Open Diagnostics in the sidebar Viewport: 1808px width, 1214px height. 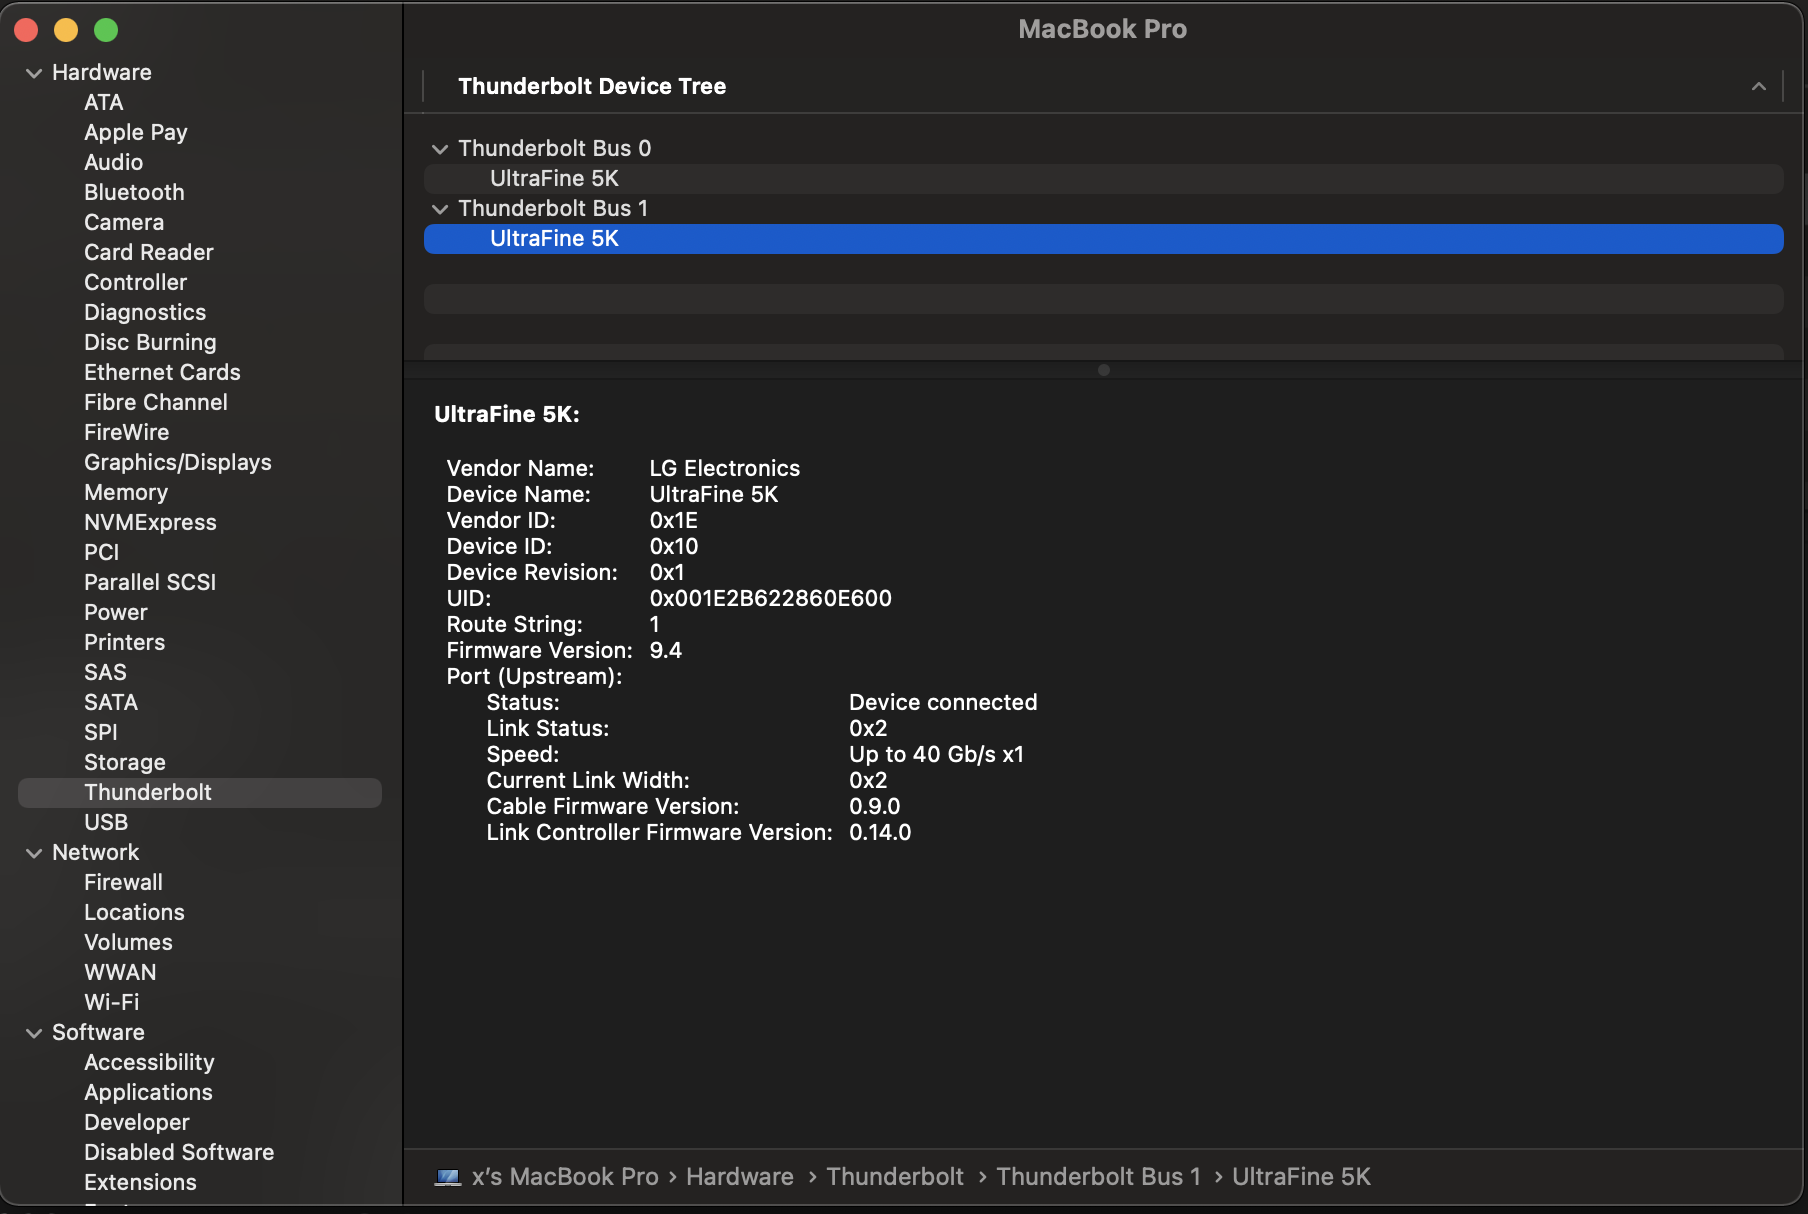pyautogui.click(x=145, y=313)
